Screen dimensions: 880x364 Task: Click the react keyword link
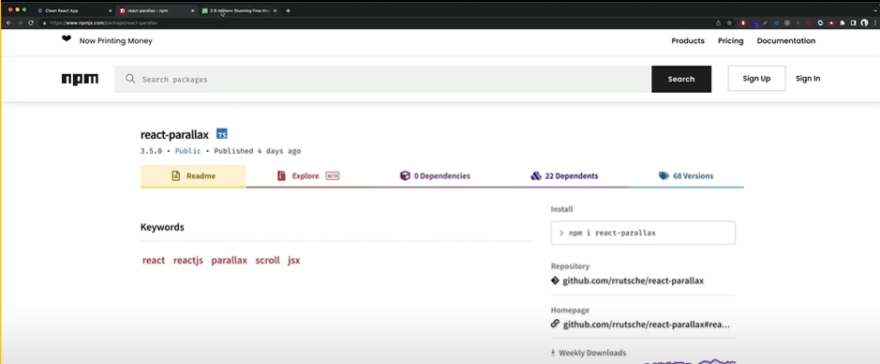(x=154, y=260)
